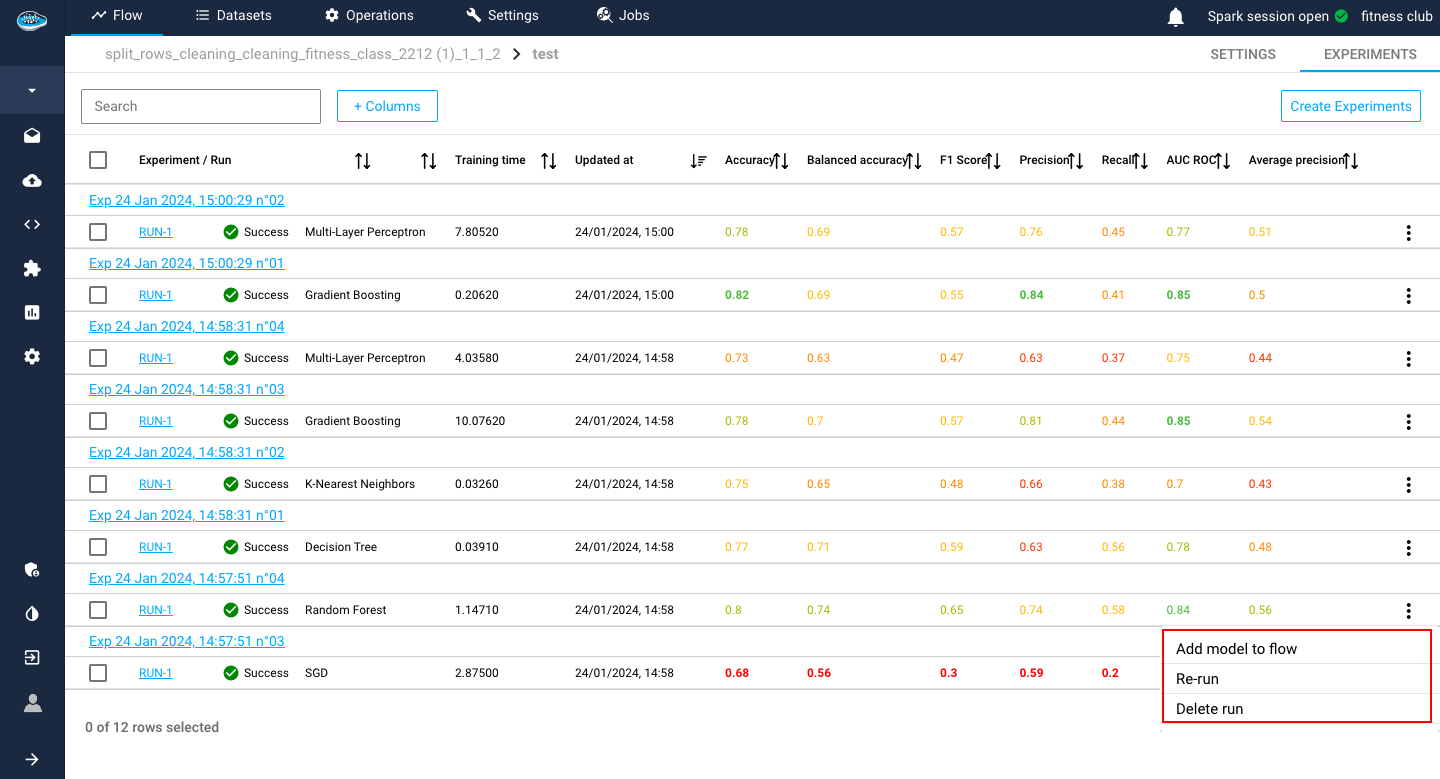Image resolution: width=1440 pixels, height=779 pixels.
Task: Check the Gradient Boosting 0.20620 run checkbox
Action: pyautogui.click(x=98, y=295)
